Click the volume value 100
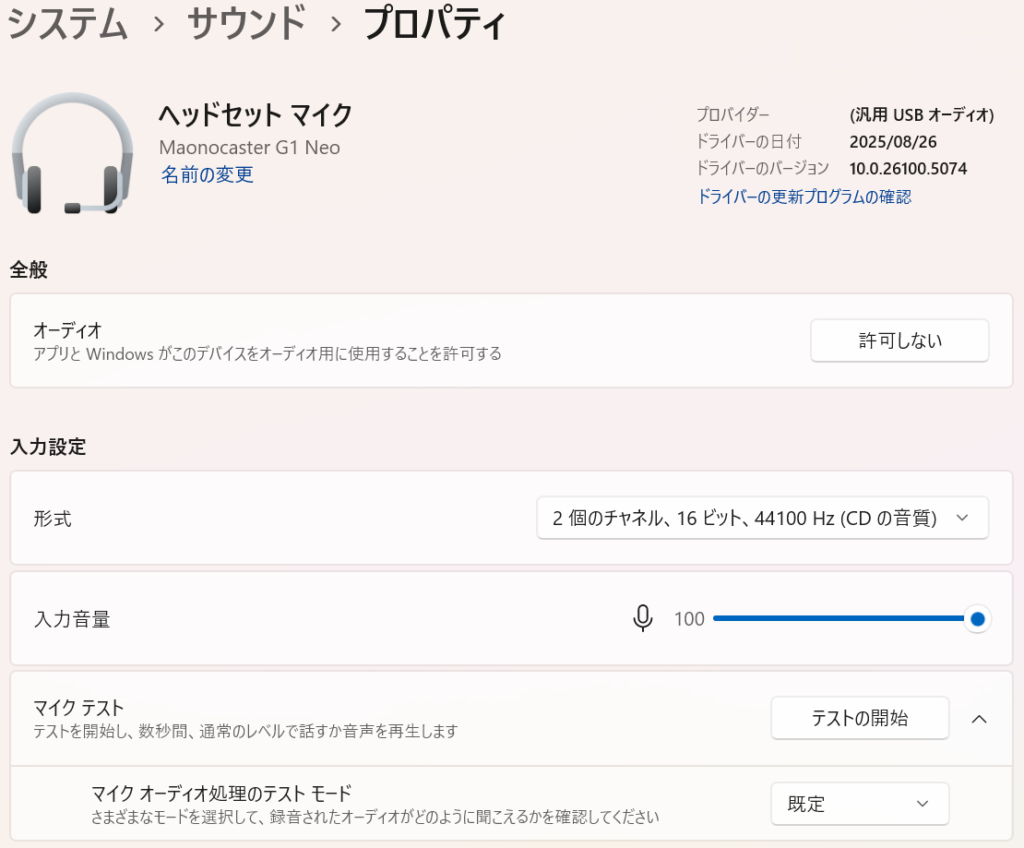The image size is (1024, 848). point(689,619)
